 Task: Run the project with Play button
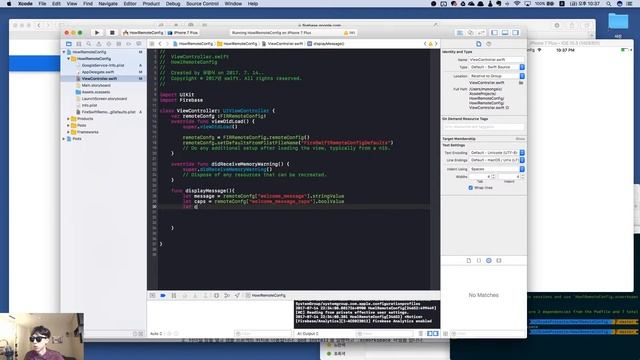97,33
